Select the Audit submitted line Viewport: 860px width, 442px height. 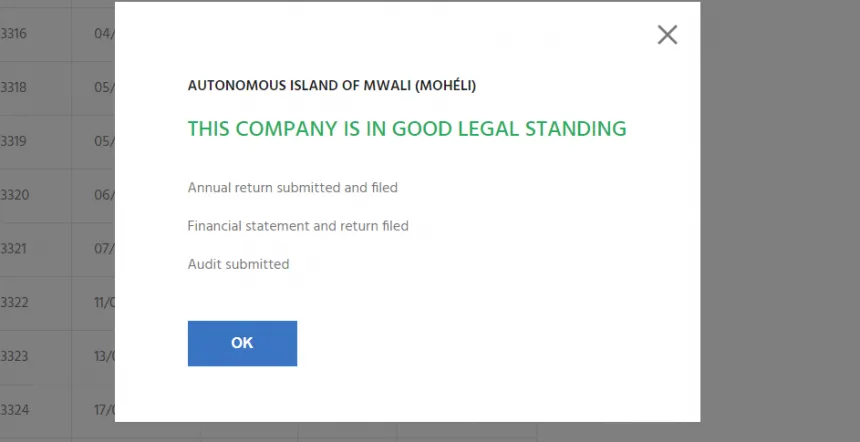238,264
